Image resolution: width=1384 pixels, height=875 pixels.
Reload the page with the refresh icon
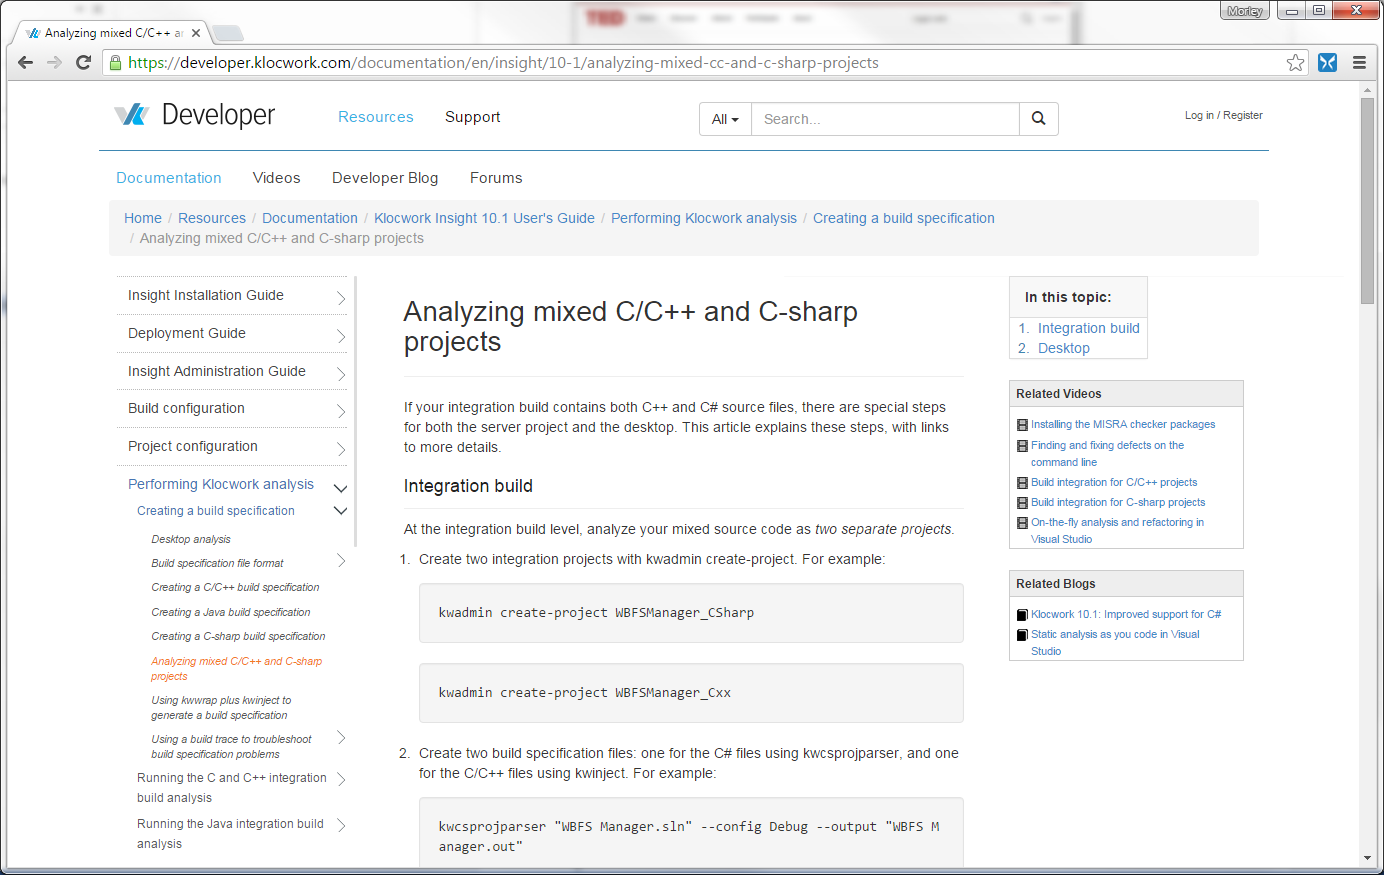pos(84,62)
